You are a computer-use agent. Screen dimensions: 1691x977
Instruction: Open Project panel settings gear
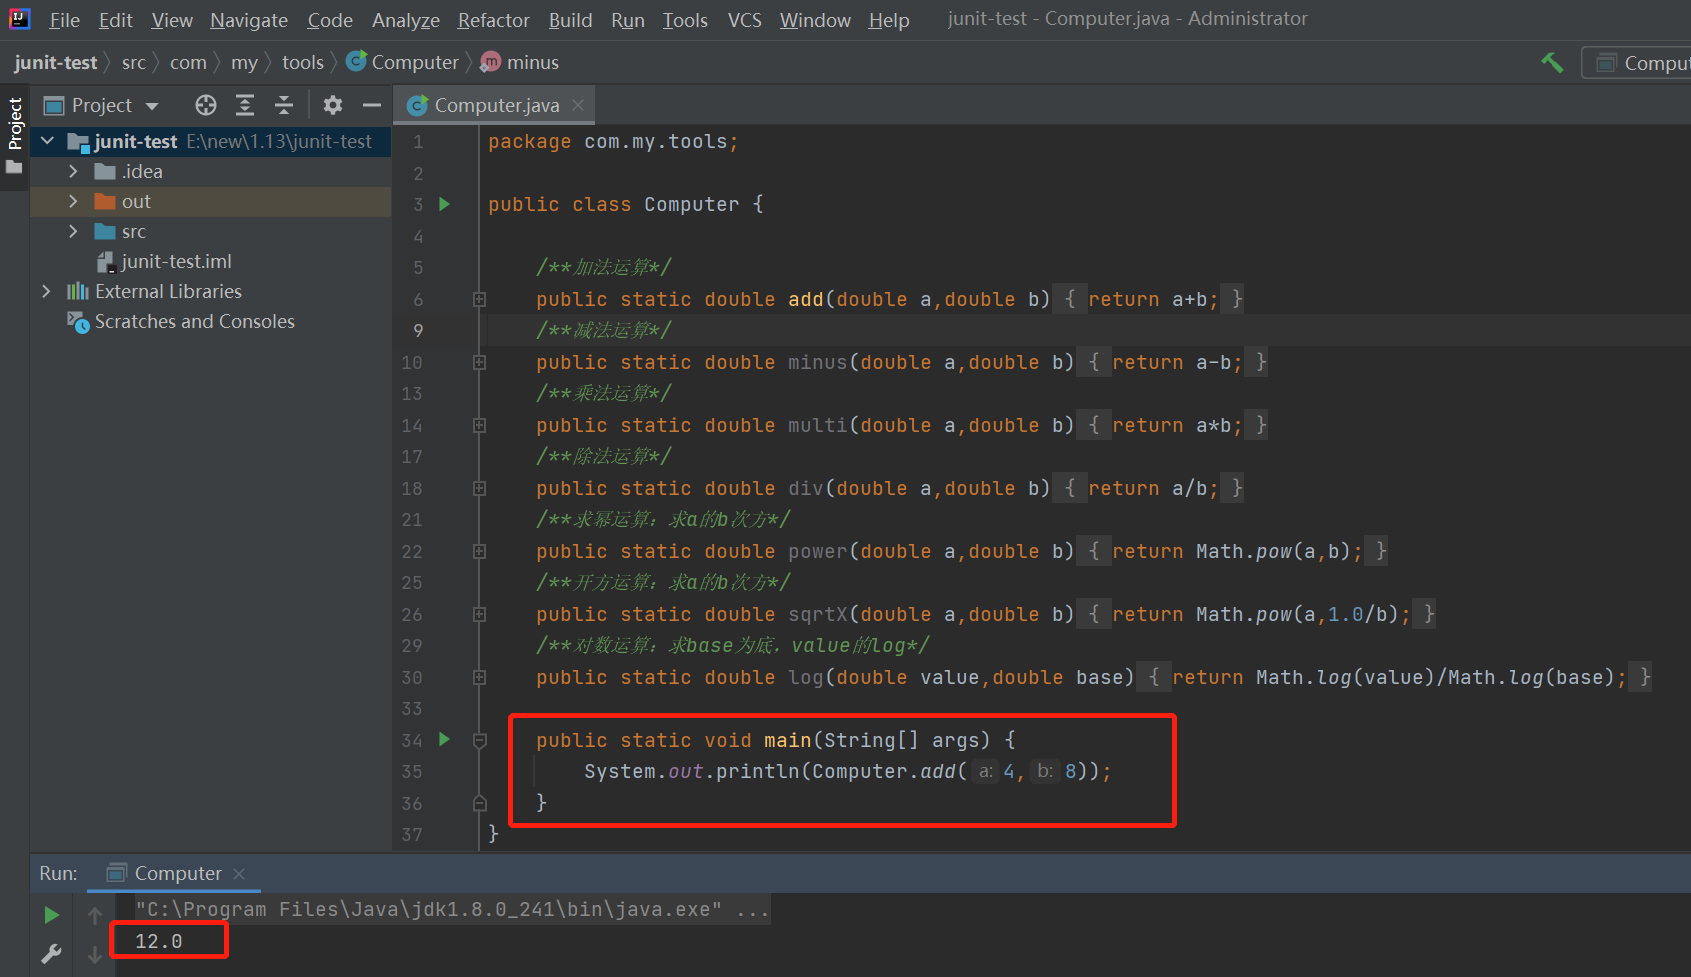333,105
